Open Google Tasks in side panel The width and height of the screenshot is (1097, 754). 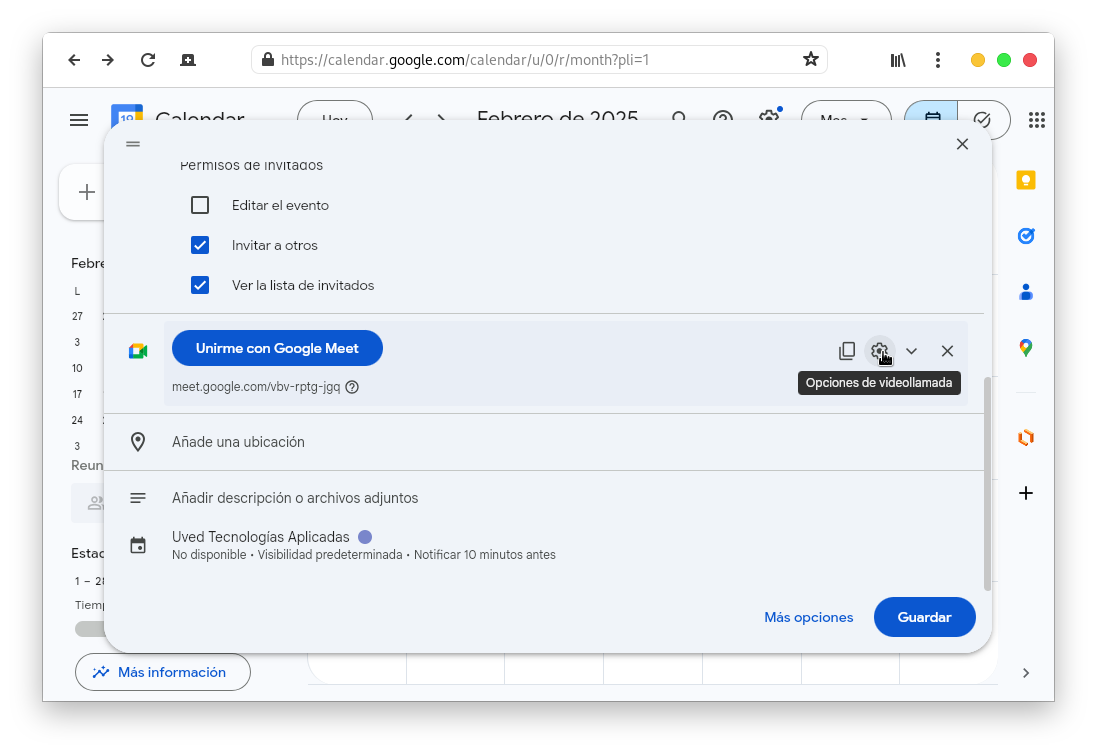1025,236
